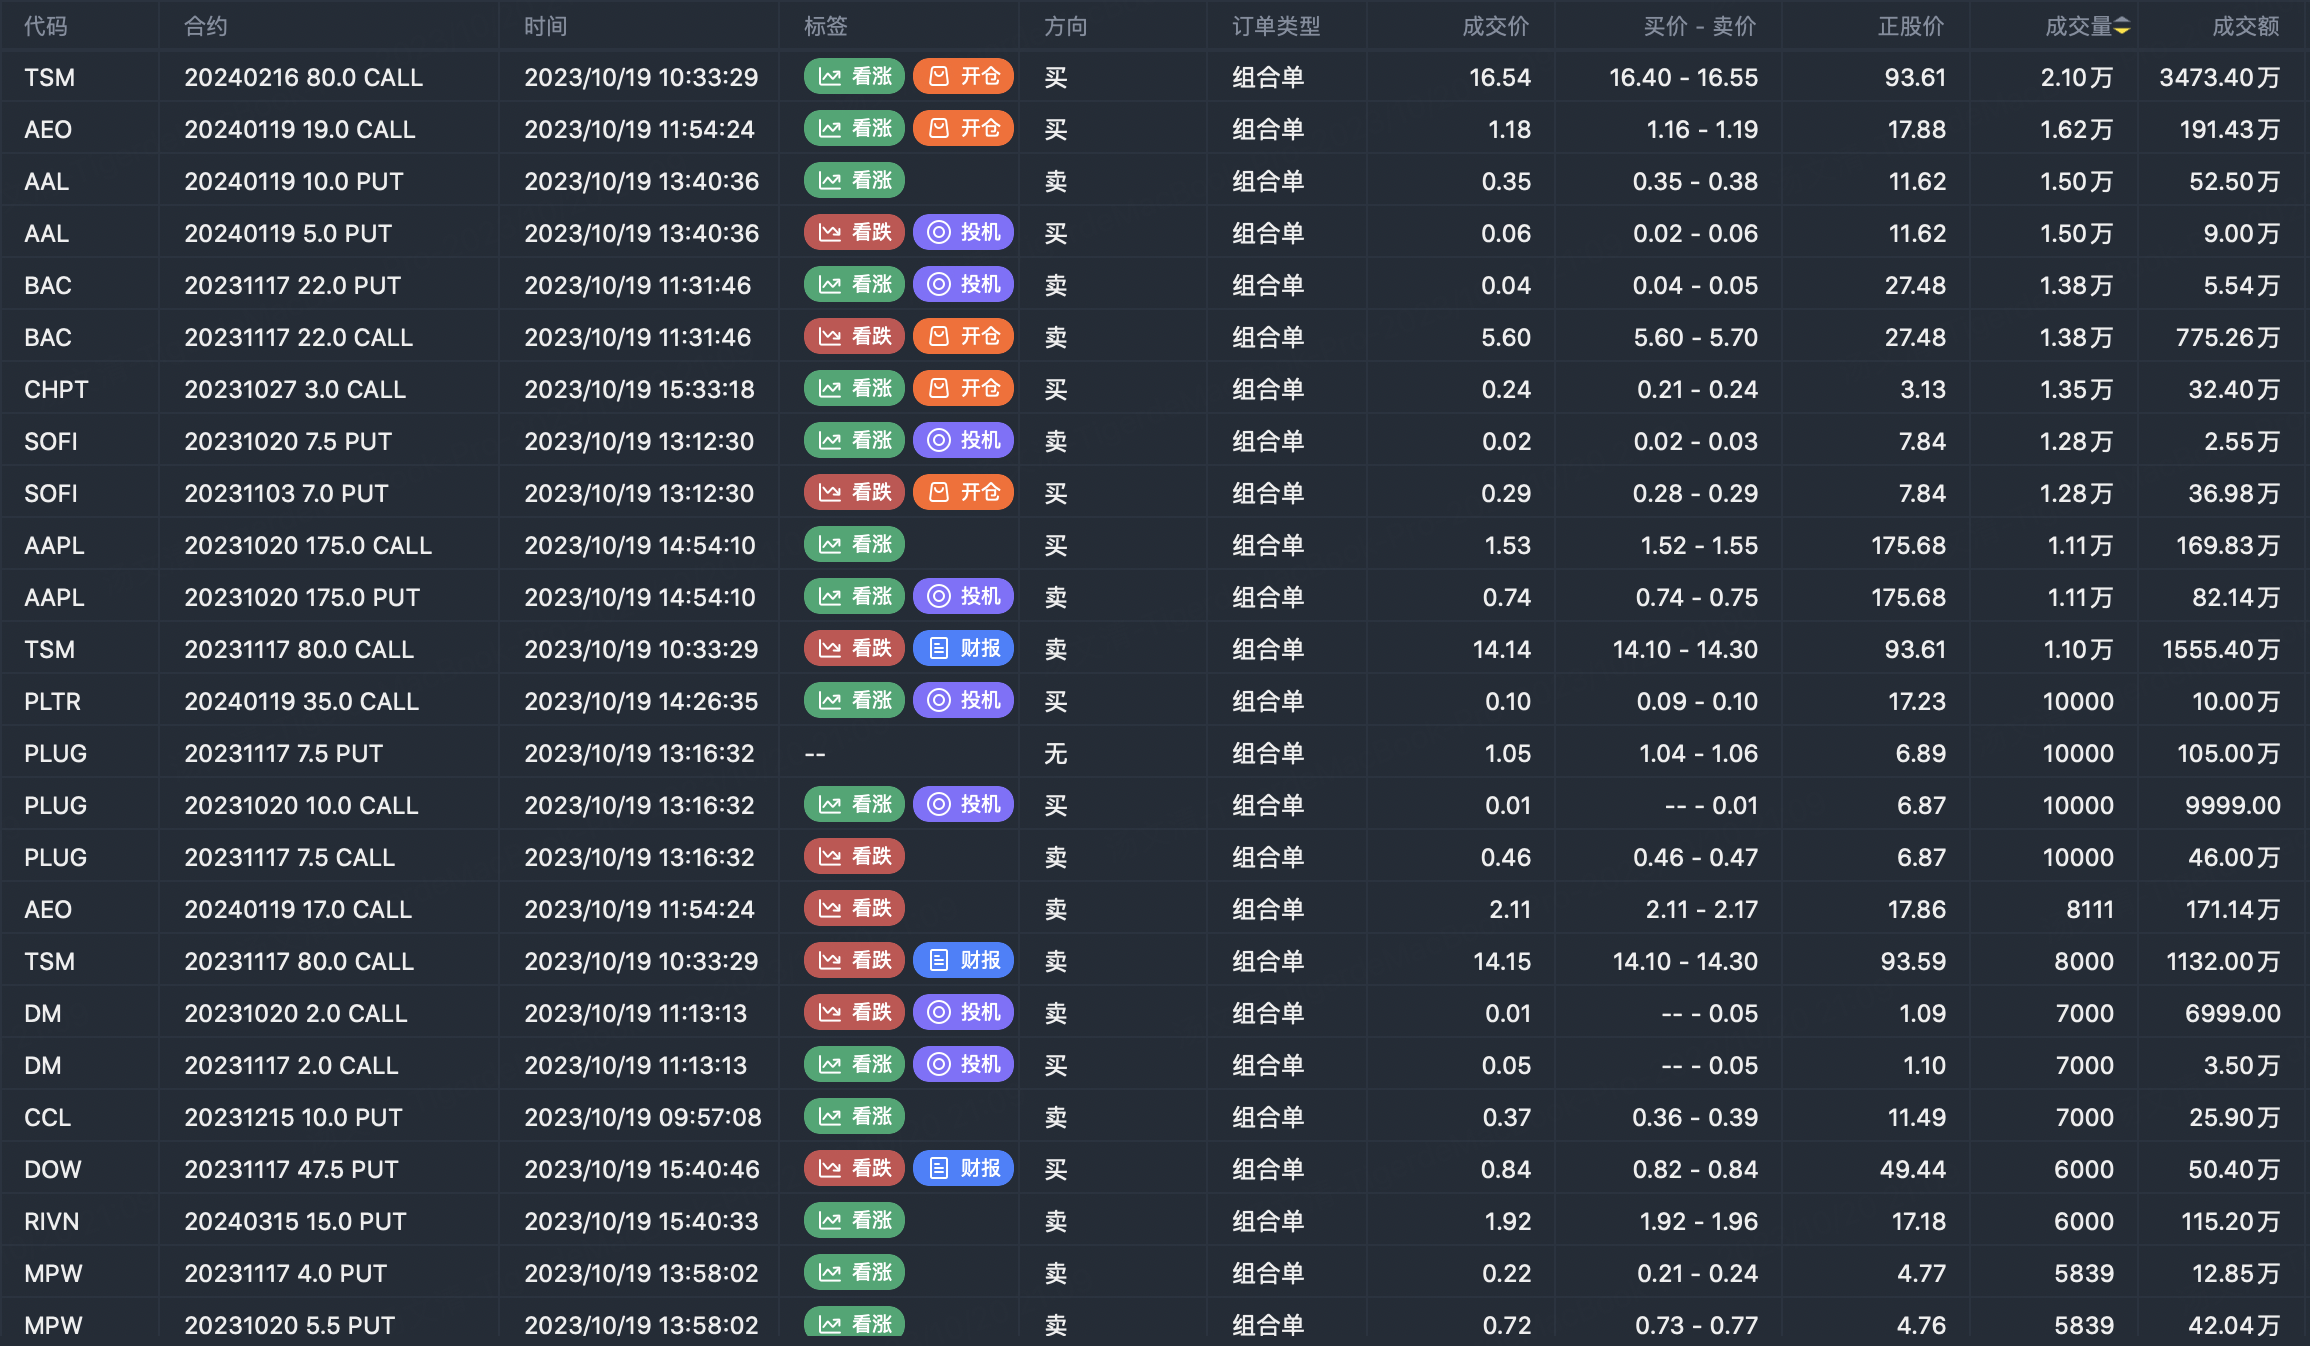Screen dimensions: 2310x1346
Task: Click 看跌 tag in SOFI 7.0 PUT row
Action: point(854,493)
